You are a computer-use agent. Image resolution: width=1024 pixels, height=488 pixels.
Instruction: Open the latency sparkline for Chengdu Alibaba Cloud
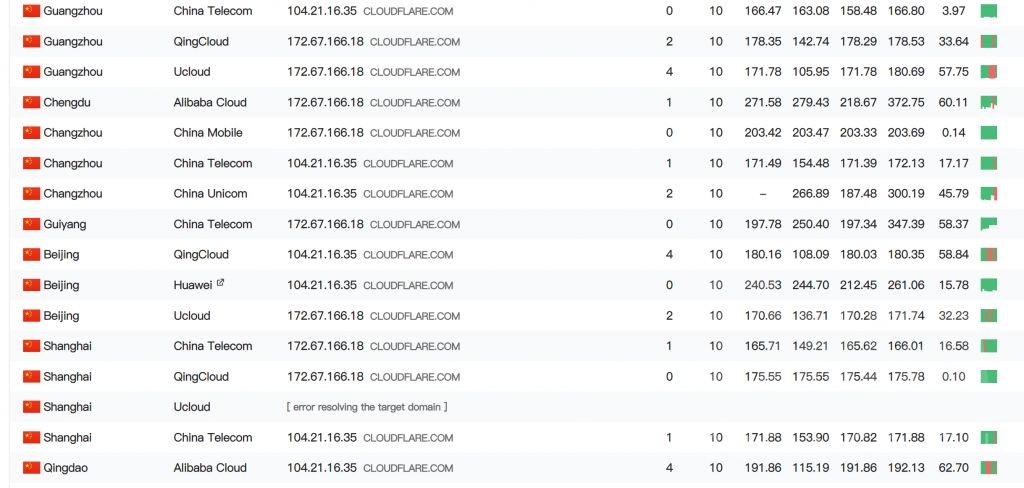[989, 102]
